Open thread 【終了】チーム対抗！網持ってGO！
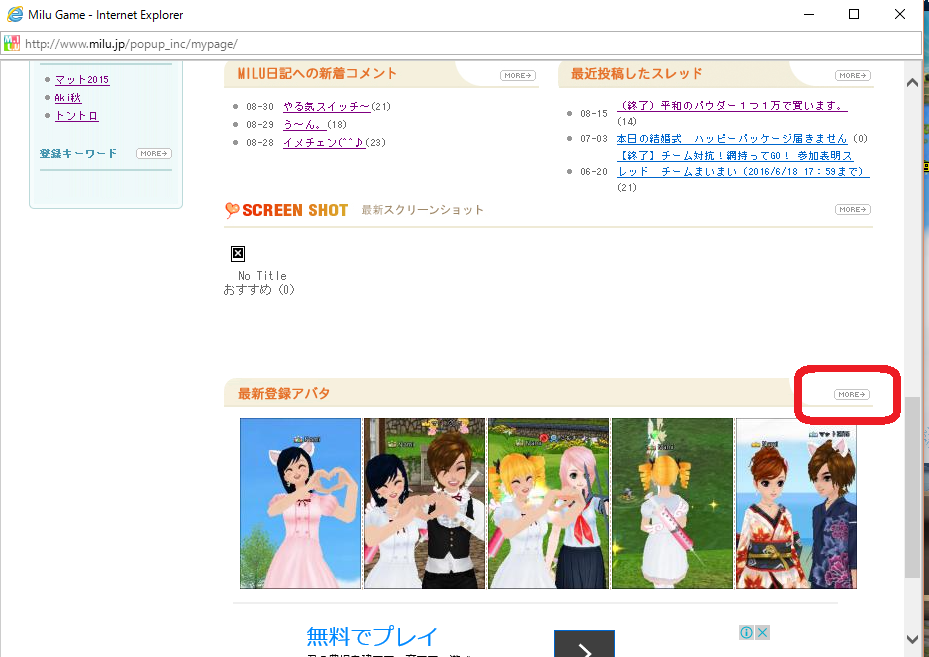Screen dimensions: 929x657 743,164
